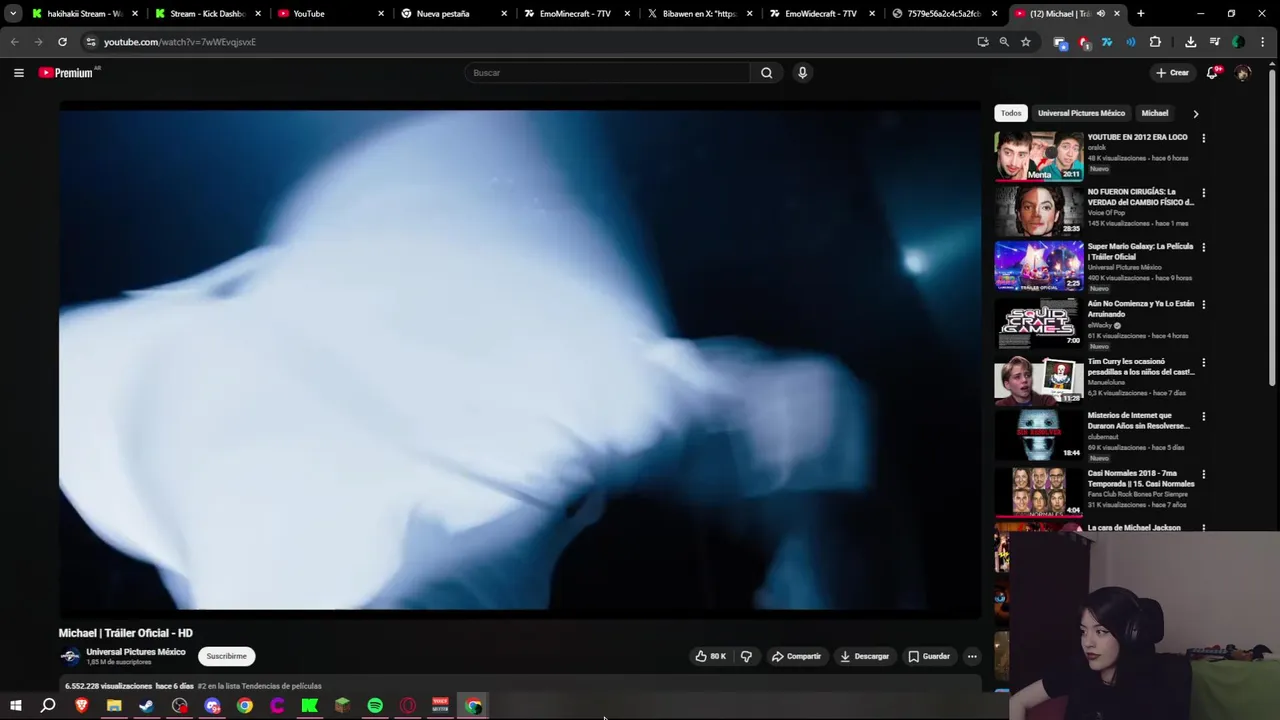Screen dimensions: 1280x720
Task: Open Spotify from the taskbar
Action: [375, 706]
